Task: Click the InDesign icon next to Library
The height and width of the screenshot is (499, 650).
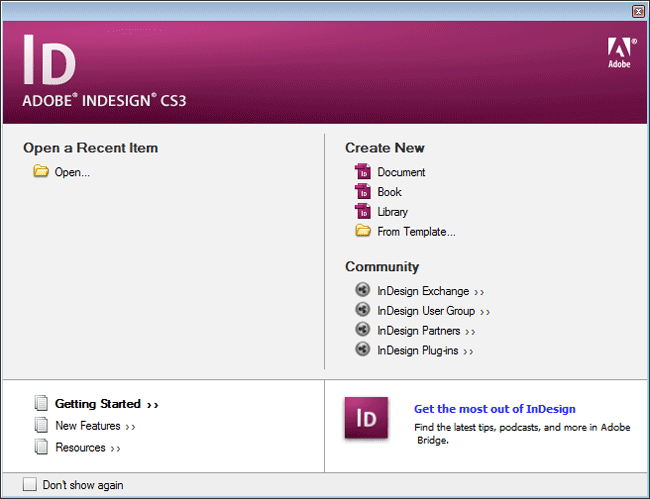Action: (363, 211)
